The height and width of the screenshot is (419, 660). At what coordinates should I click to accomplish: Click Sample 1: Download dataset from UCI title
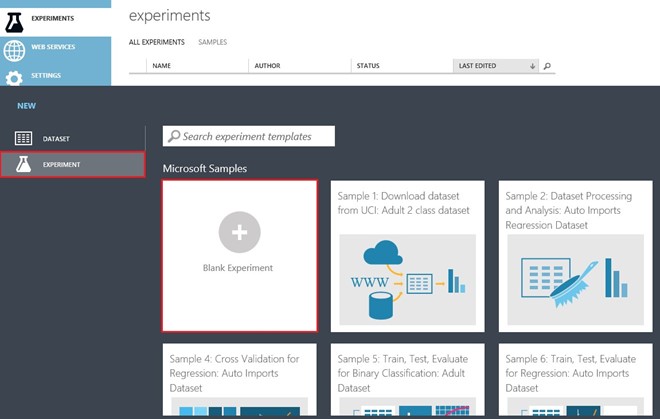[403, 203]
